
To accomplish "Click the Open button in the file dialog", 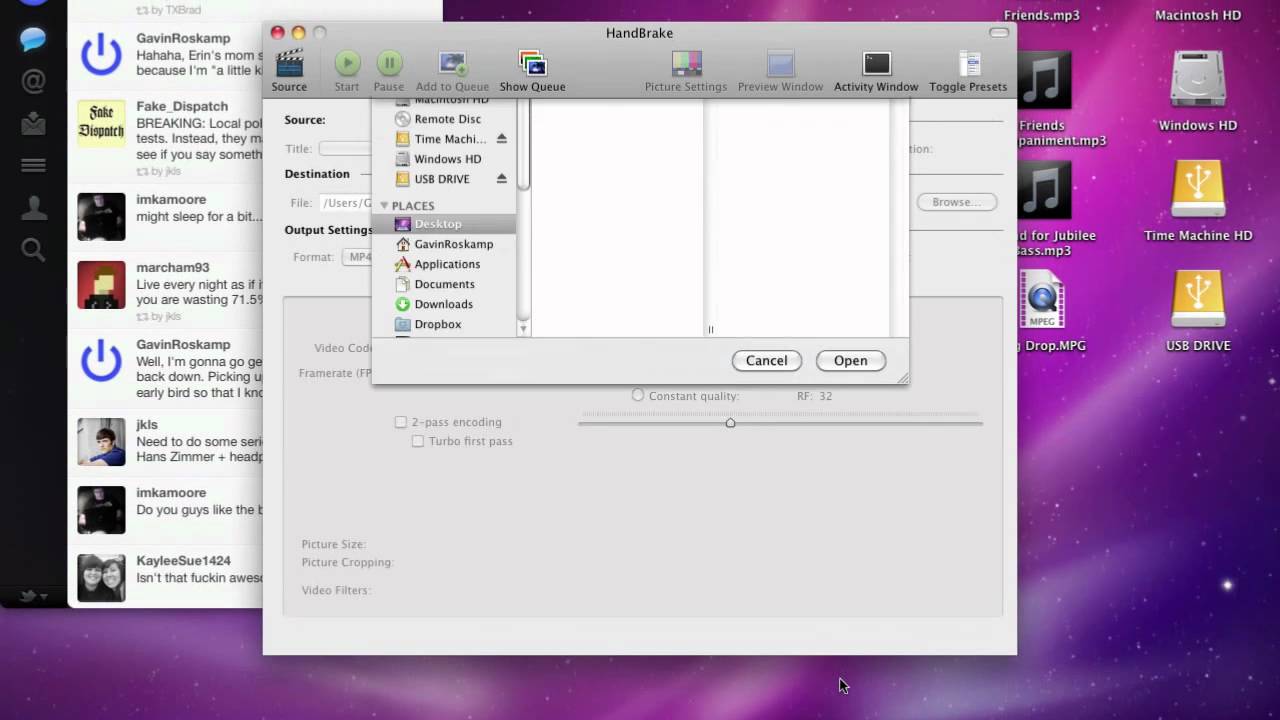I will tap(851, 361).
